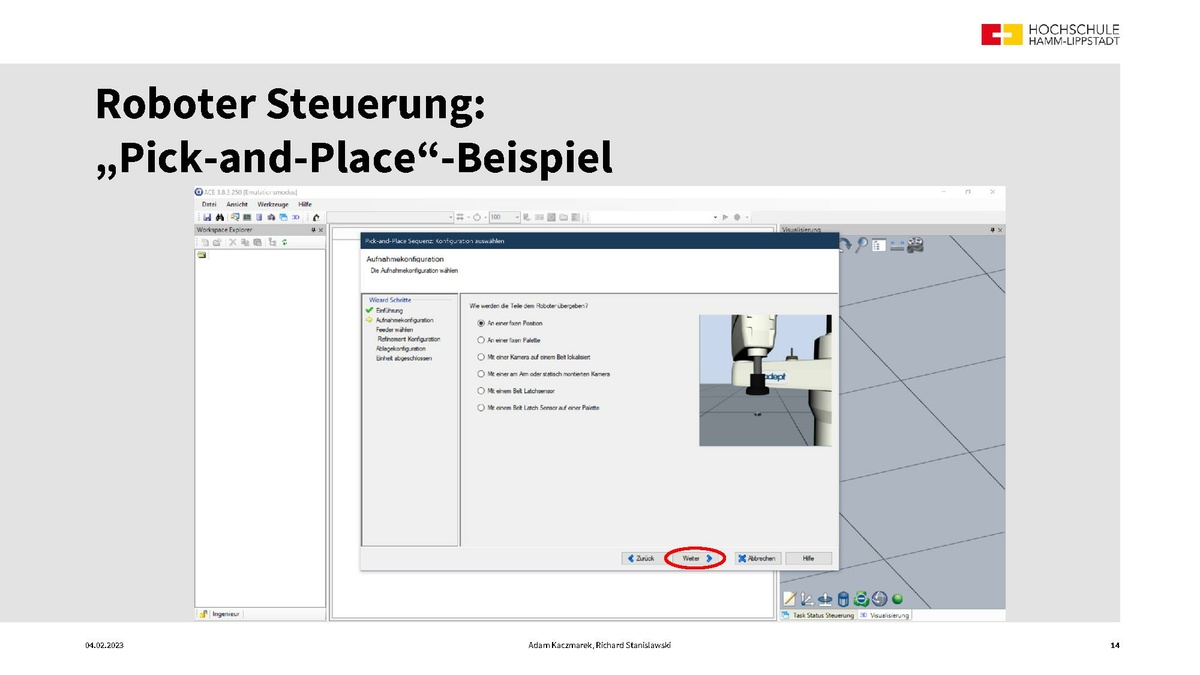The width and height of the screenshot is (1200, 675).
Task: Click the Weiter button
Action: 697,558
